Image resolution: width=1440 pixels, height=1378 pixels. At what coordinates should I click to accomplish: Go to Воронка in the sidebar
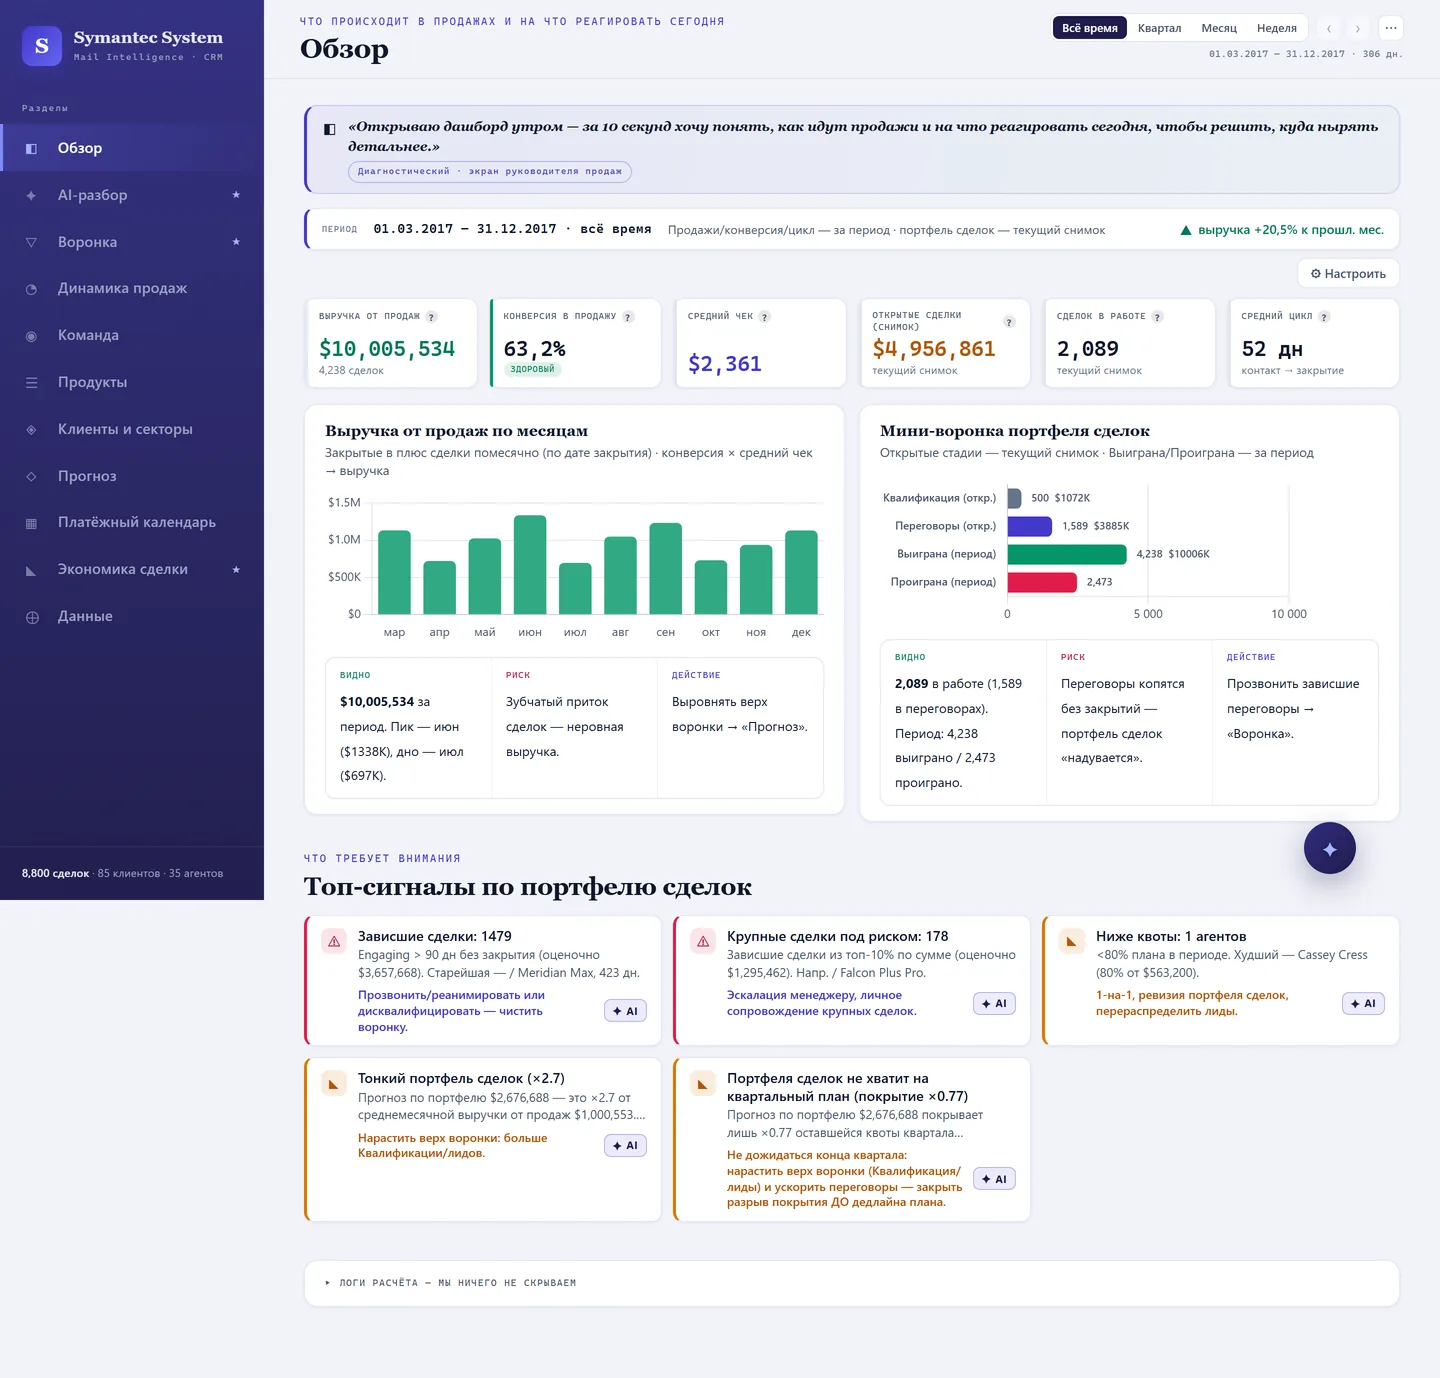[x=132, y=242]
